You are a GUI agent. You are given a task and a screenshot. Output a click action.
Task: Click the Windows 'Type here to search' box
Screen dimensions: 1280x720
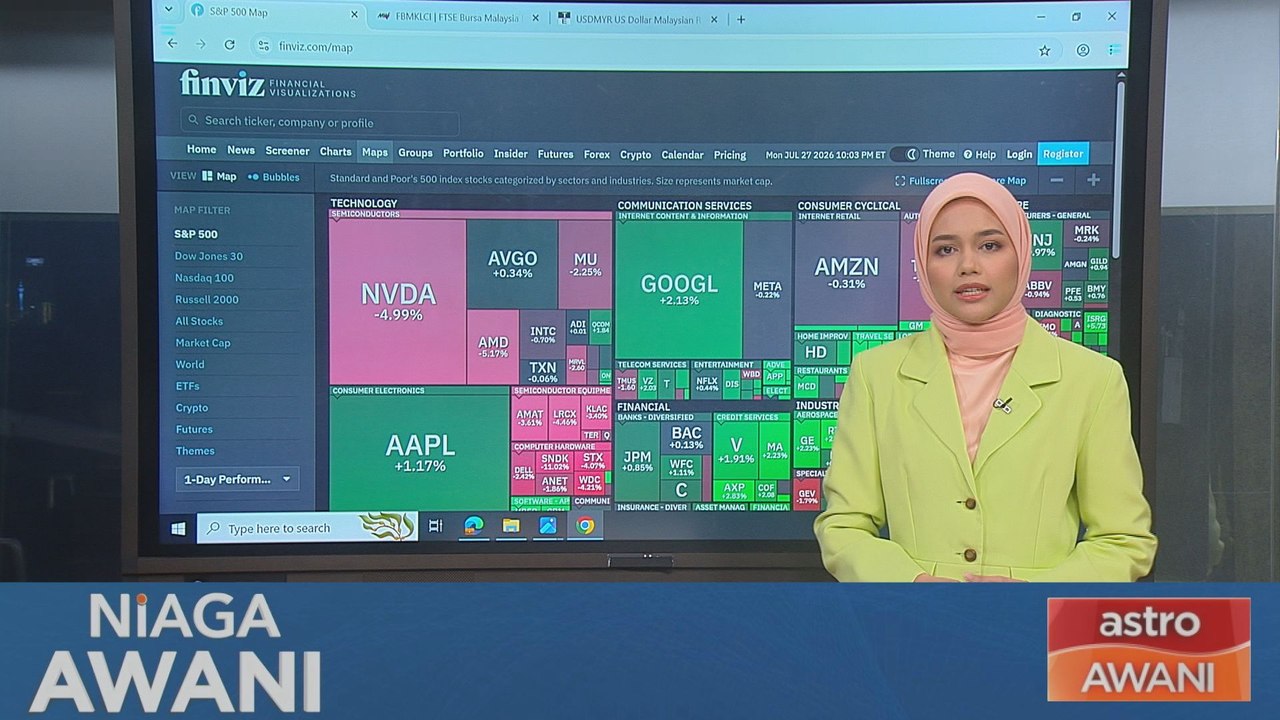coord(307,527)
